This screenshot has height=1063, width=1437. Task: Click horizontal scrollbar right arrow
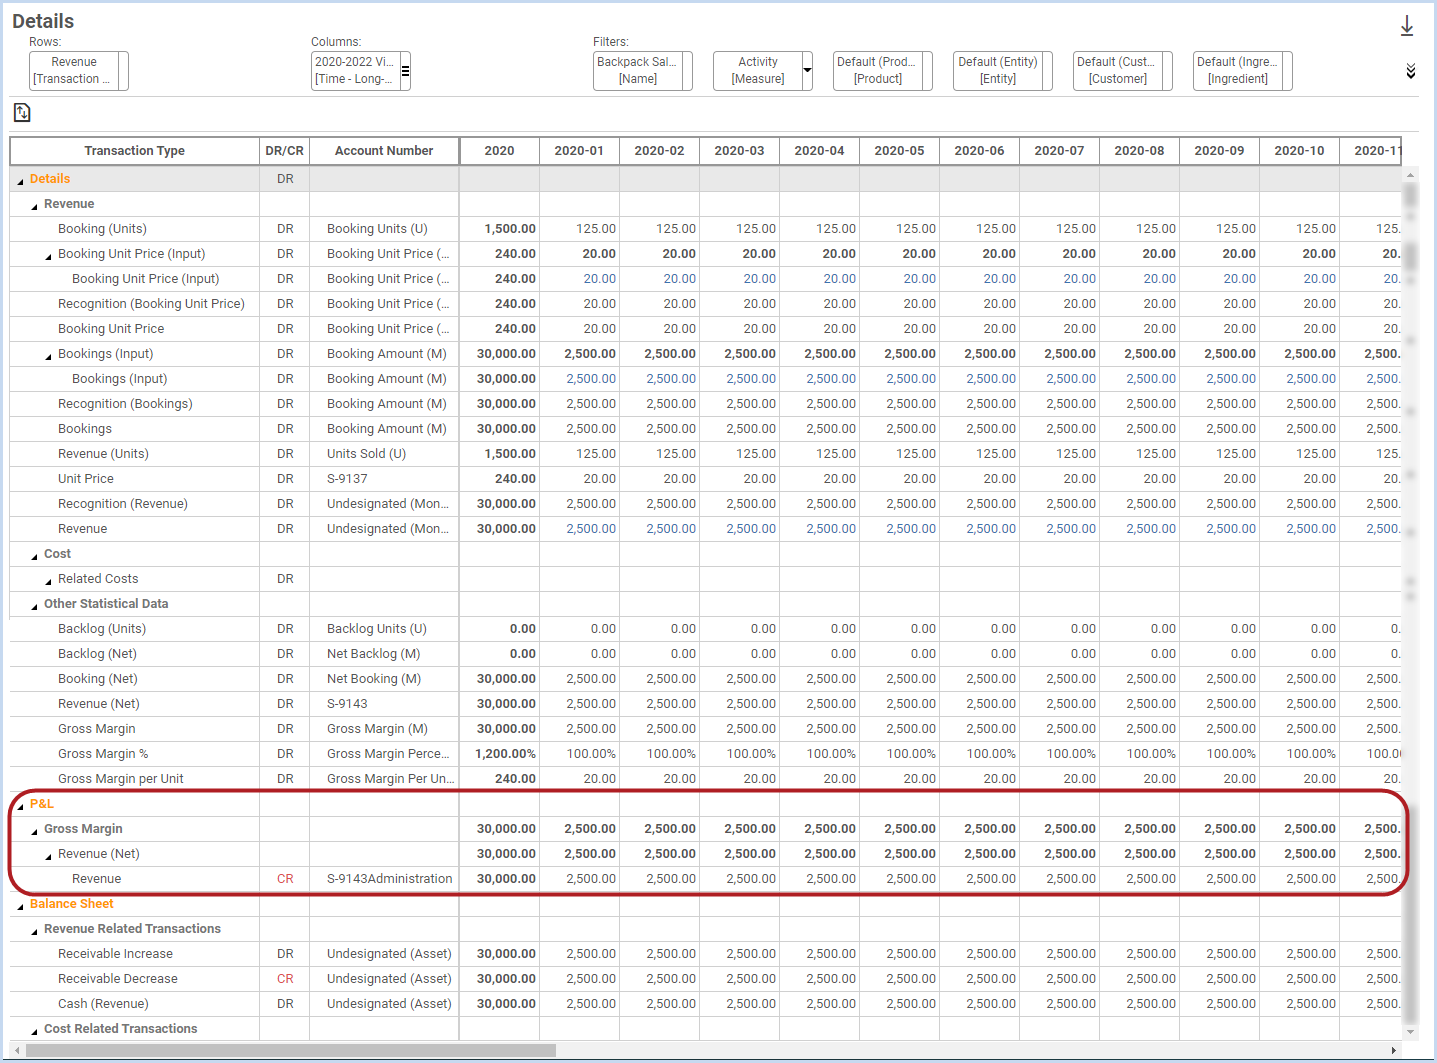click(x=1394, y=1050)
